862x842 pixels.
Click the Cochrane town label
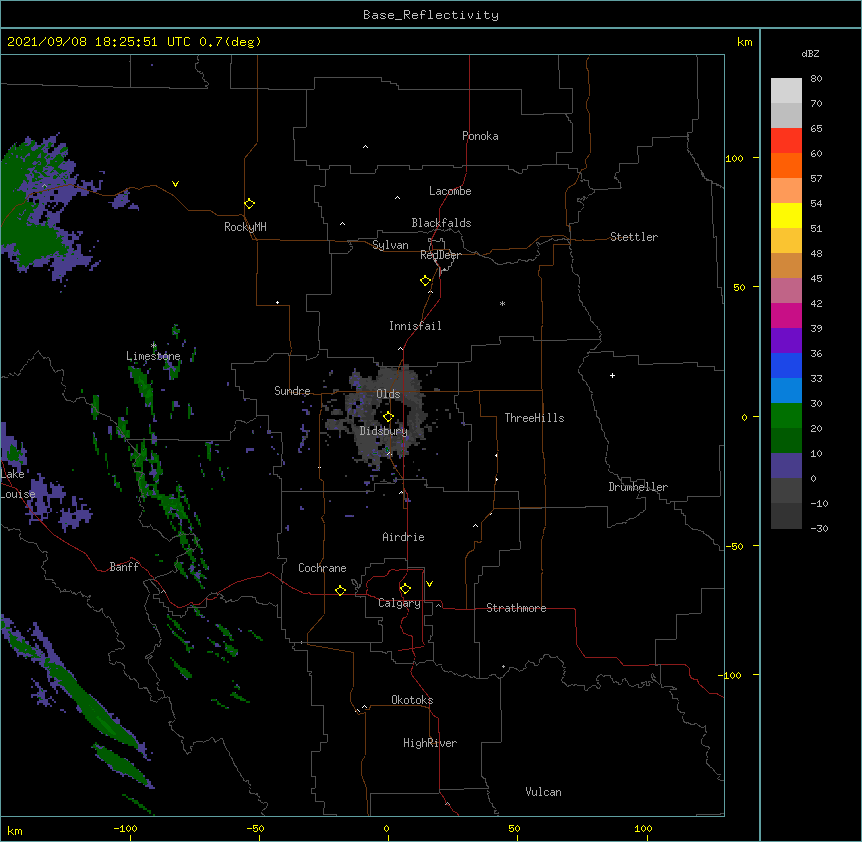(322, 568)
